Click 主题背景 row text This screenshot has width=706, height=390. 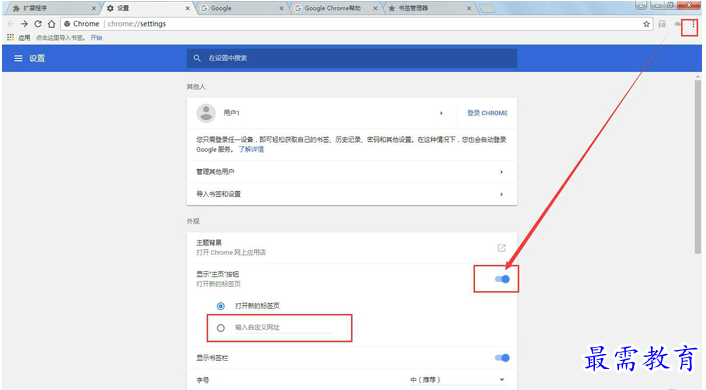click(x=209, y=243)
